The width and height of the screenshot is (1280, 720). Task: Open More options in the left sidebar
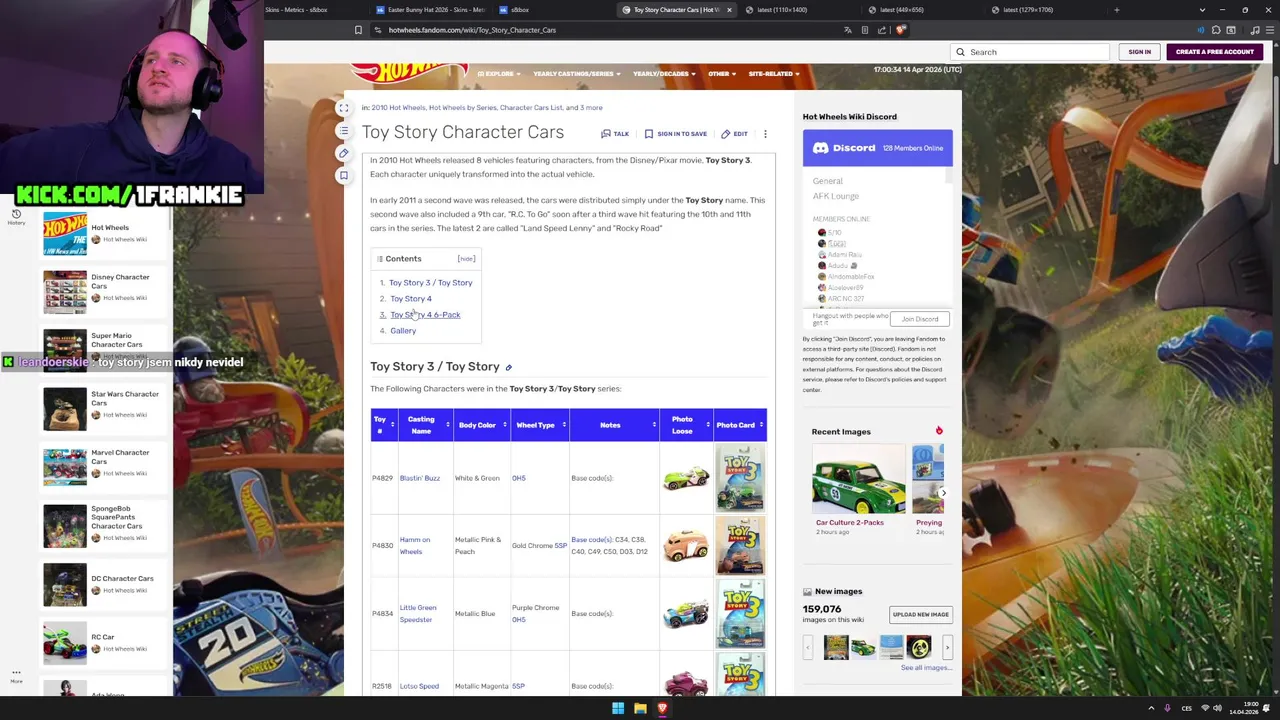pos(16,676)
